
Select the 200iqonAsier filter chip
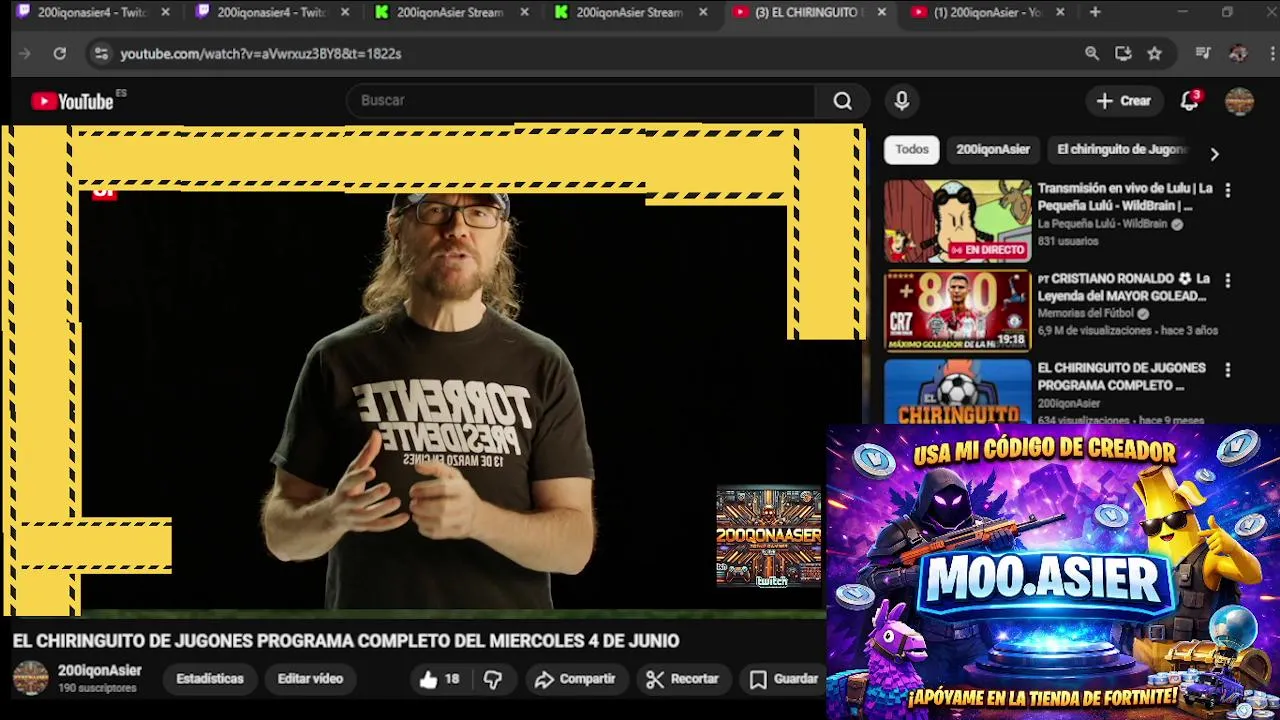click(x=993, y=150)
